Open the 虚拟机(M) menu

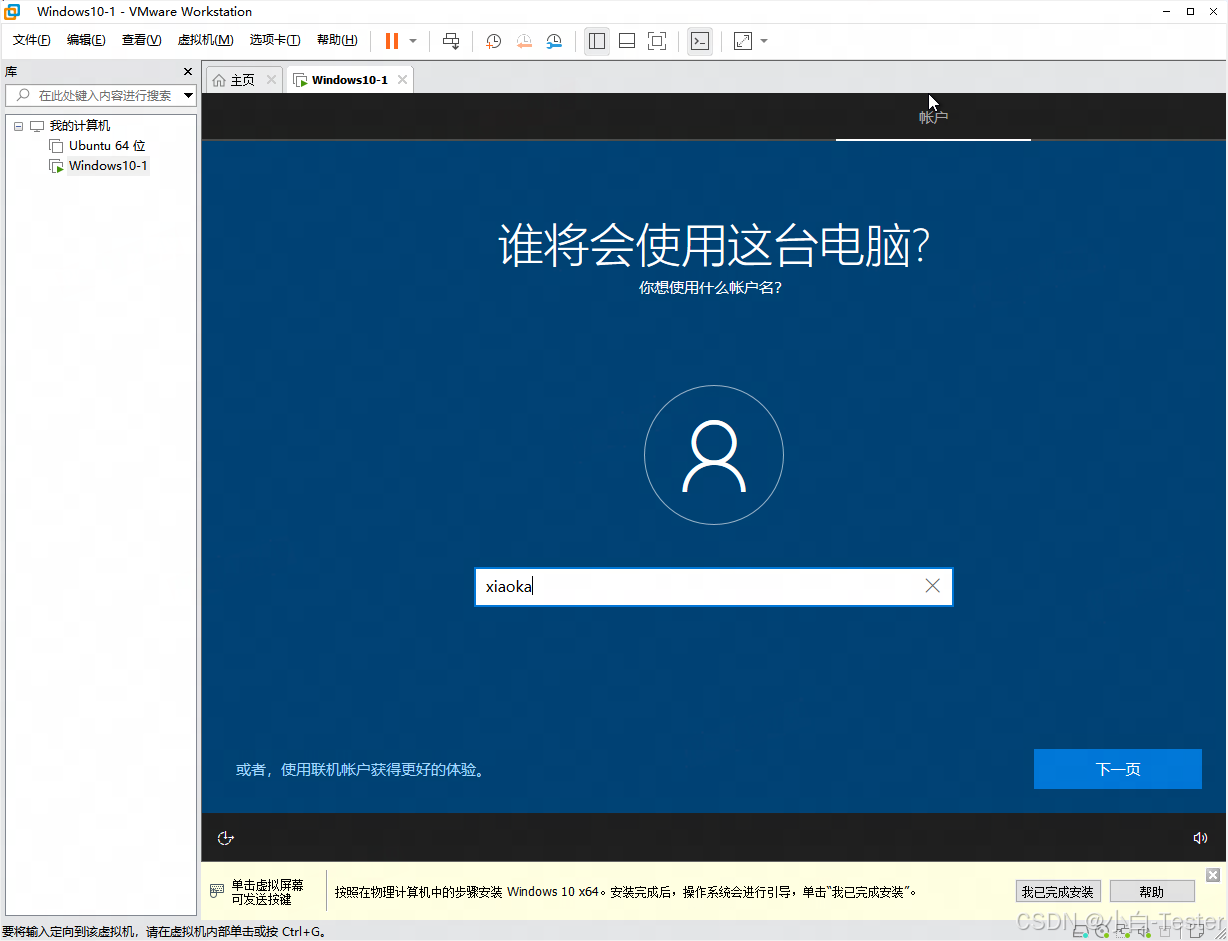tap(205, 40)
